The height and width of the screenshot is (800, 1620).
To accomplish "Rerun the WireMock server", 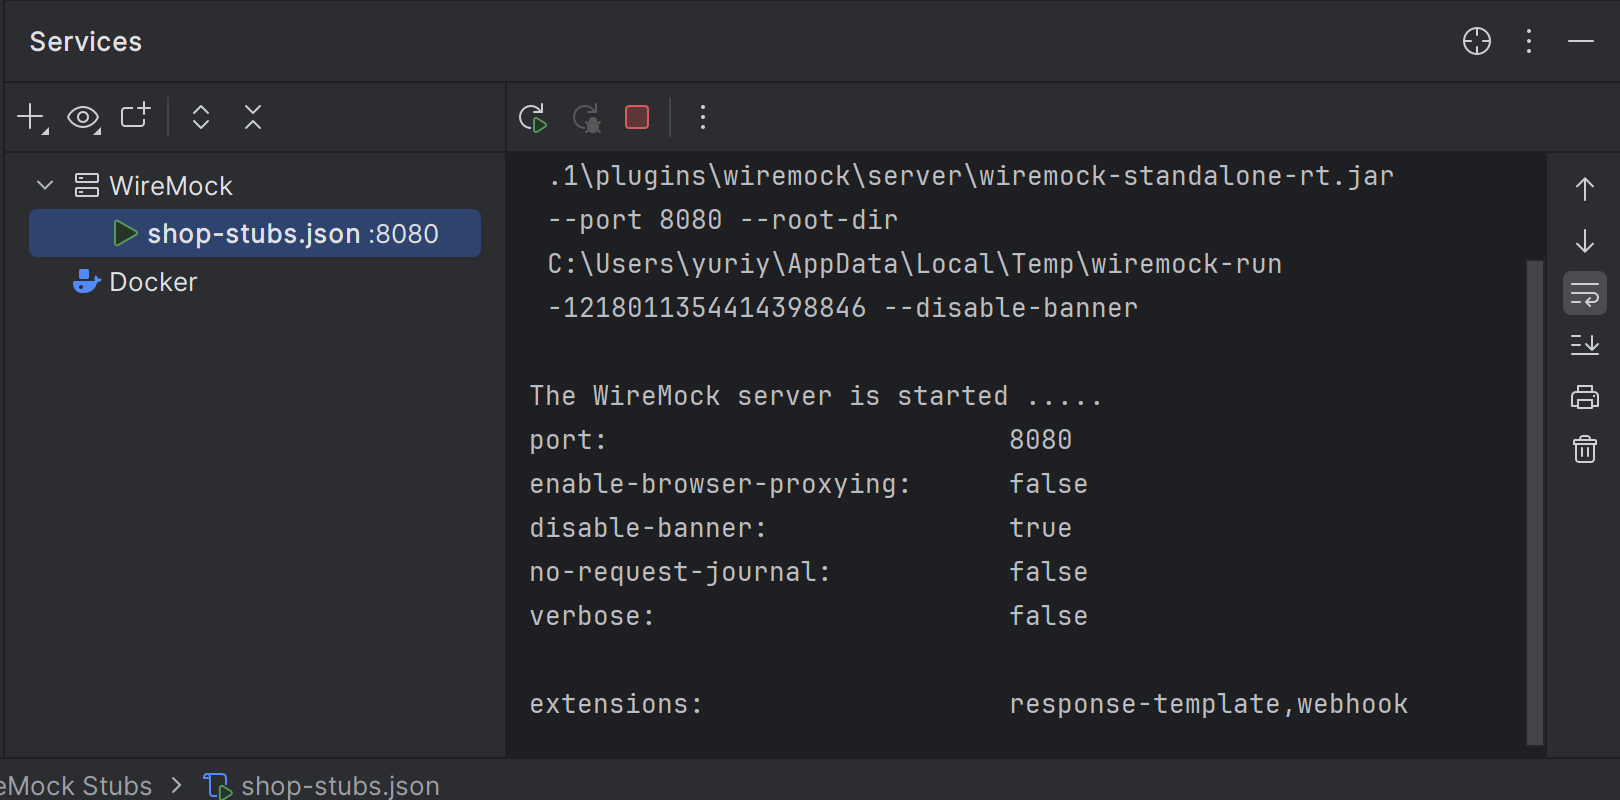I will point(533,117).
